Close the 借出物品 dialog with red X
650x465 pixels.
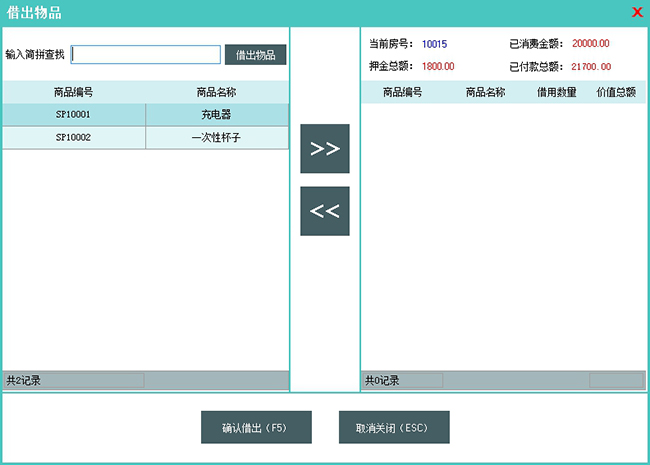pyautogui.click(x=637, y=12)
